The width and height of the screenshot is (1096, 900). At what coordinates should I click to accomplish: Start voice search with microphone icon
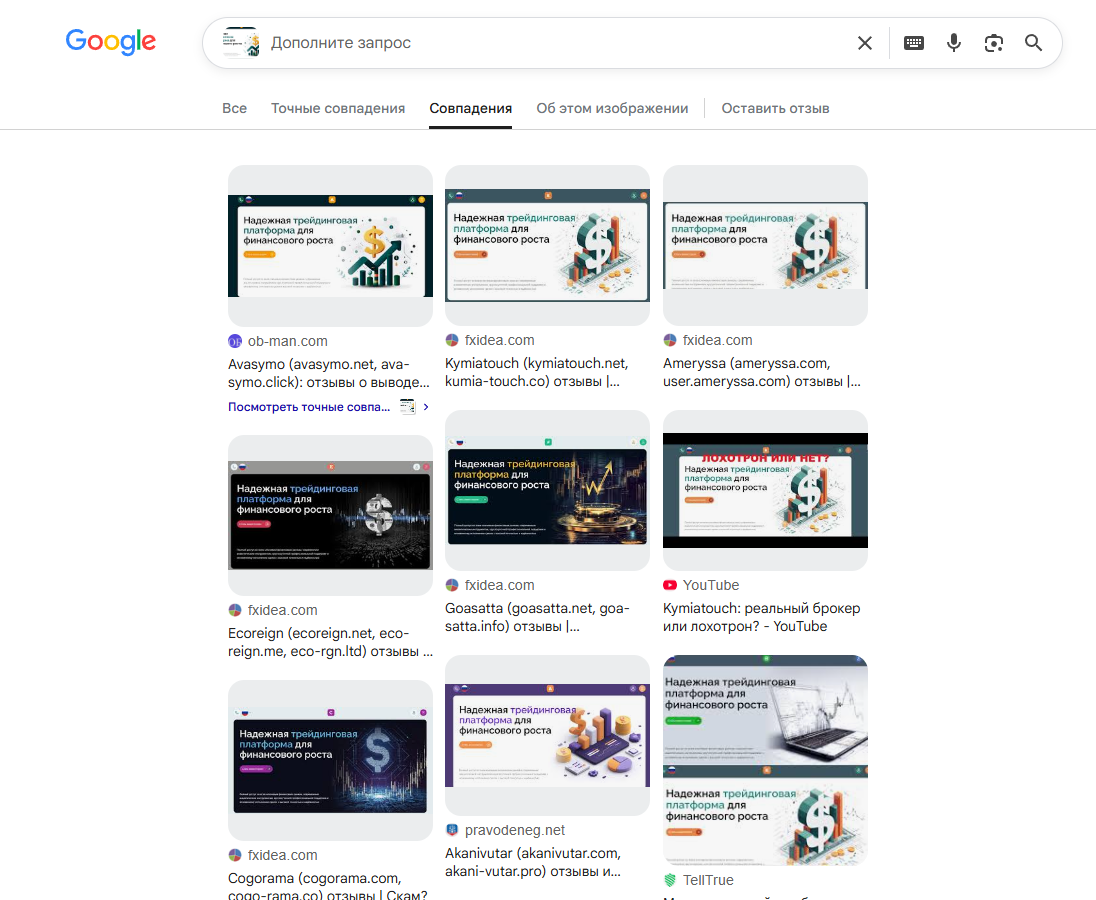pyautogui.click(x=953, y=43)
